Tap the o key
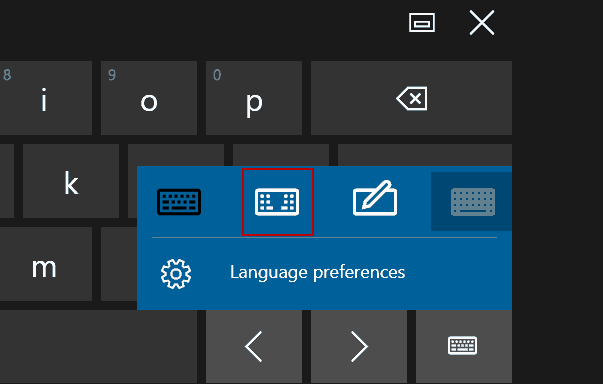Viewport: 603px width, 384px height. pos(149,98)
